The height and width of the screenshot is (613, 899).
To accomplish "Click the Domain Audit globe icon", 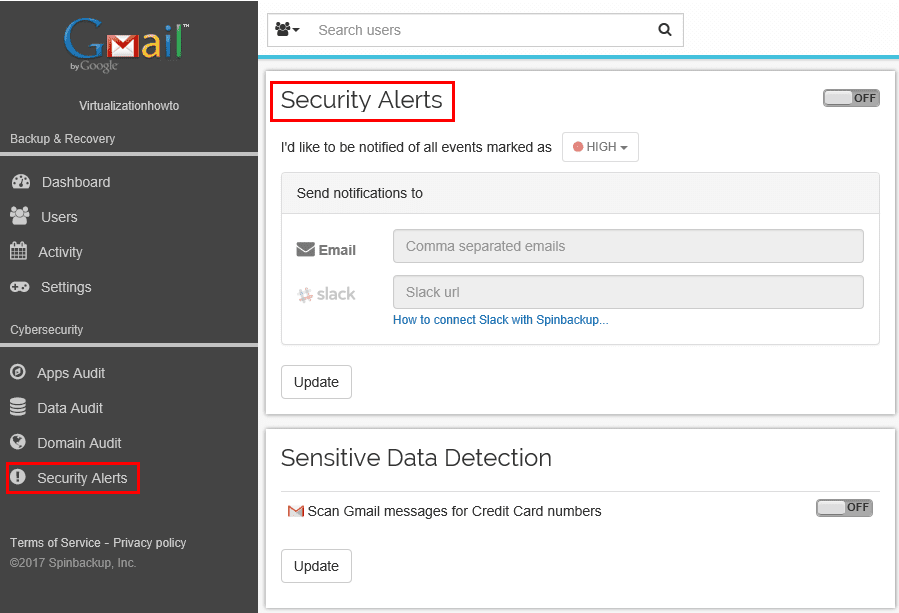I will point(17,442).
